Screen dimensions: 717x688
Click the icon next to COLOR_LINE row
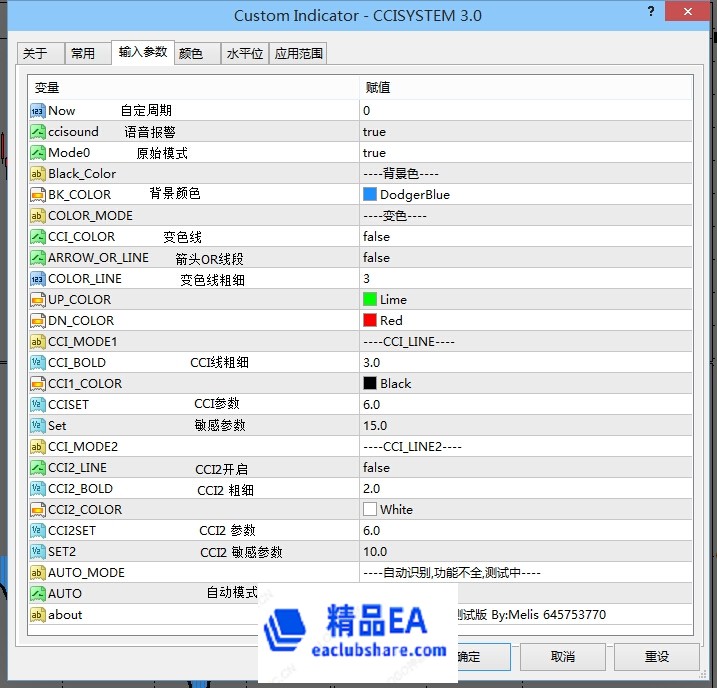38,279
